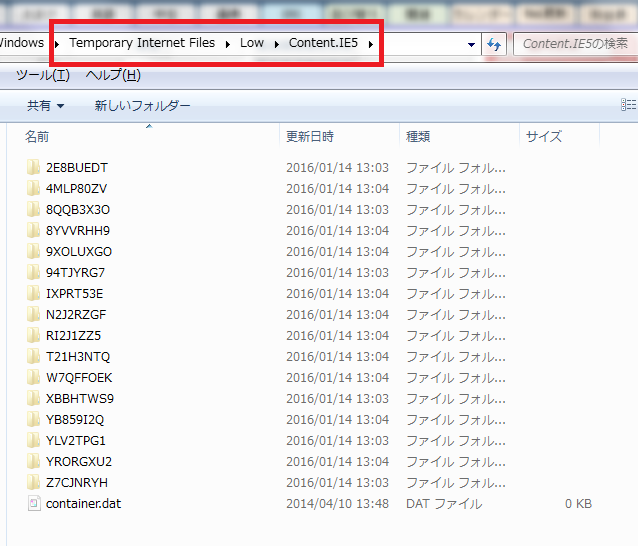Click the folder icon of 2E8BUEDT

33,167
